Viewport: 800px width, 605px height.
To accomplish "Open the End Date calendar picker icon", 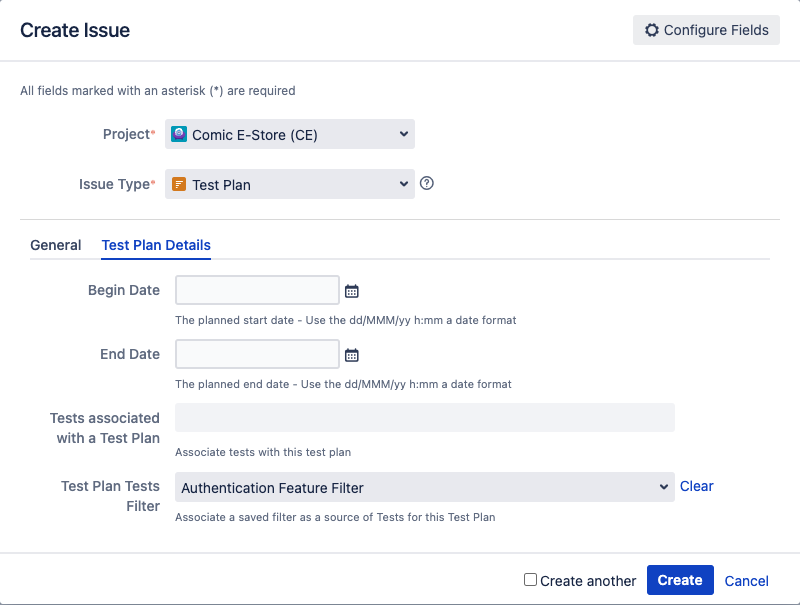I will pyautogui.click(x=352, y=355).
